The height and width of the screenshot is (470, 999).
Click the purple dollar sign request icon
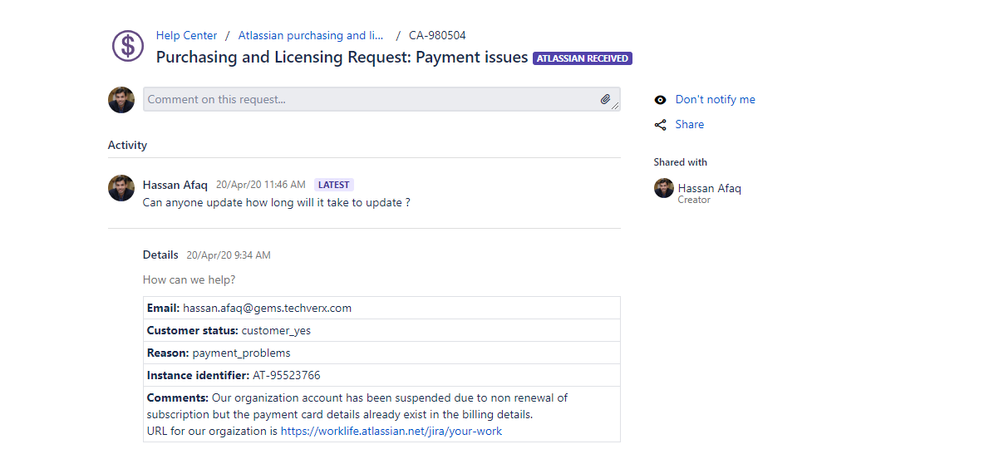tap(128, 46)
